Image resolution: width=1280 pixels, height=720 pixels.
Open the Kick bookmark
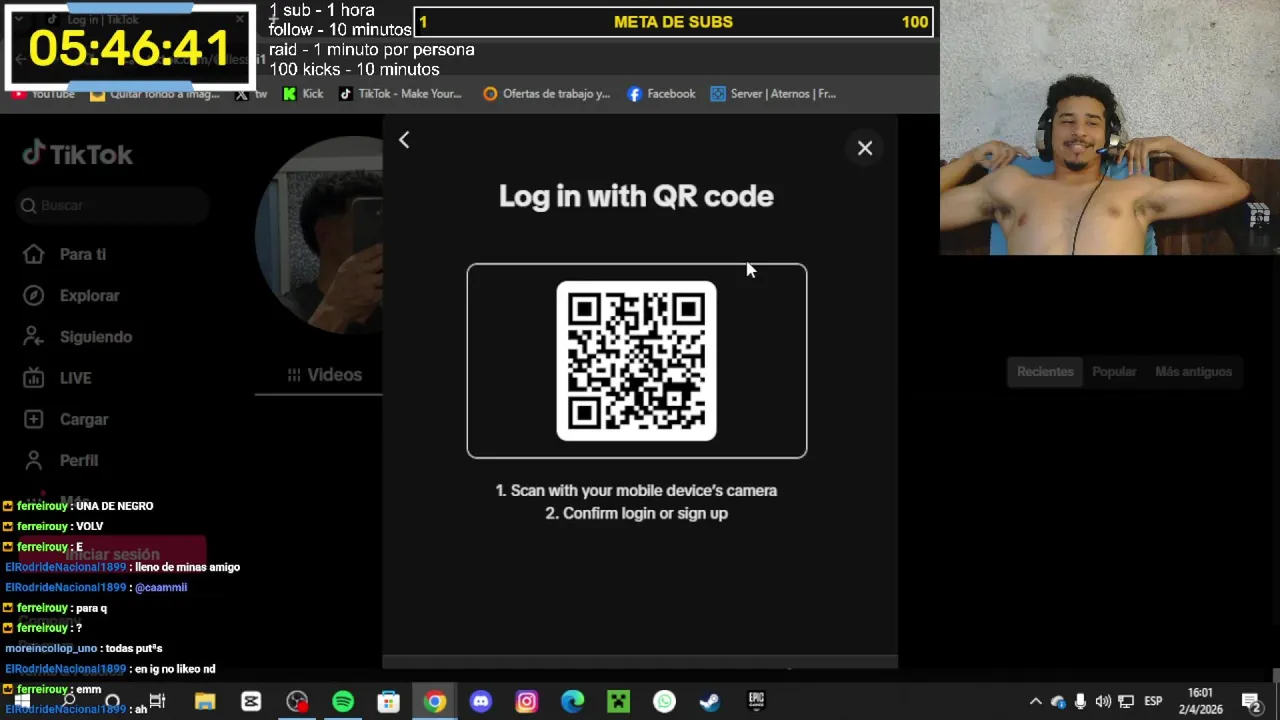[x=303, y=94]
